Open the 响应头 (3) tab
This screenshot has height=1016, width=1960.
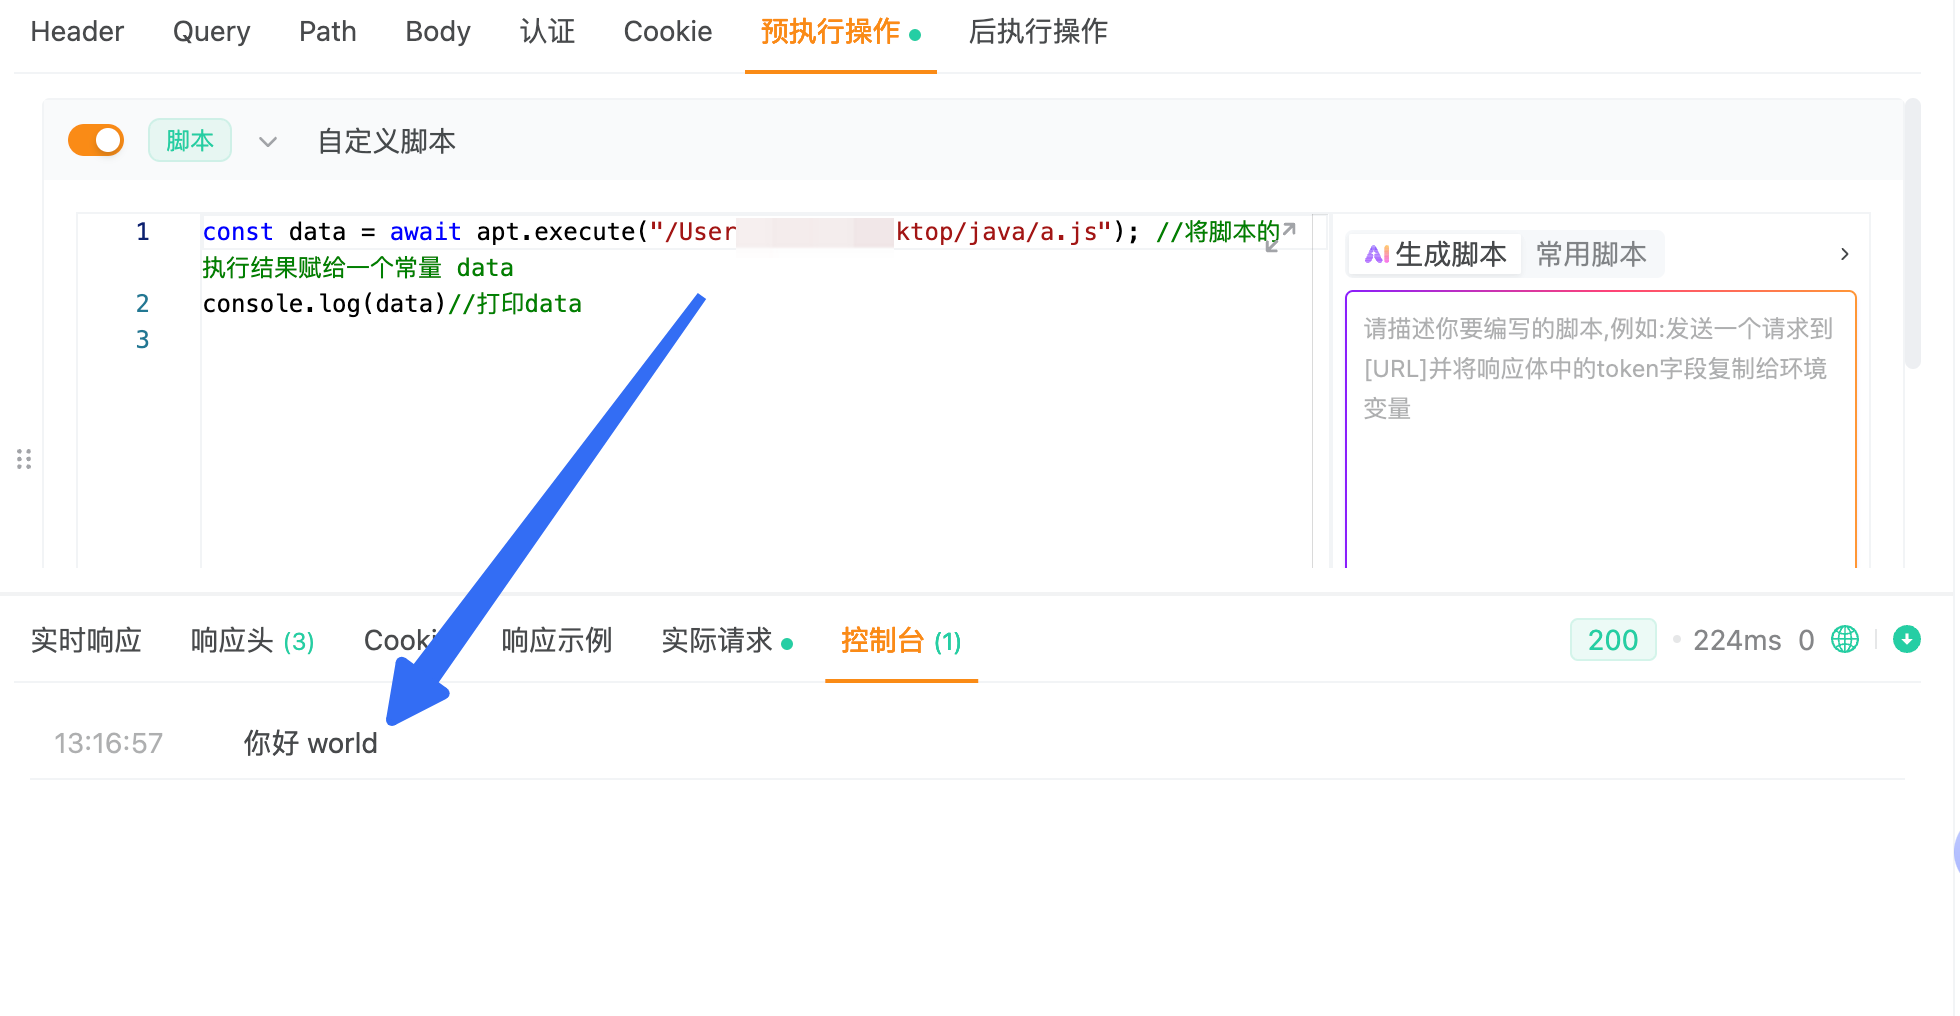[x=252, y=640]
